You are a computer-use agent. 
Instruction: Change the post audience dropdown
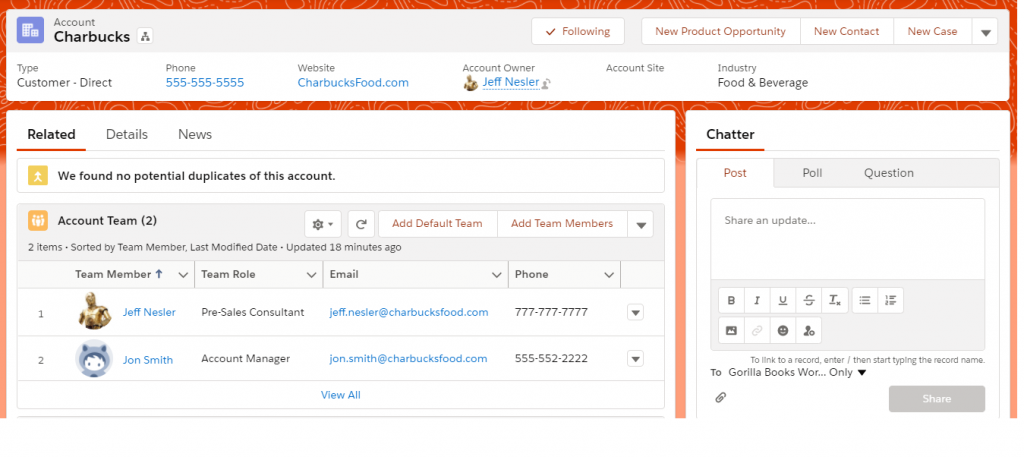point(797,372)
